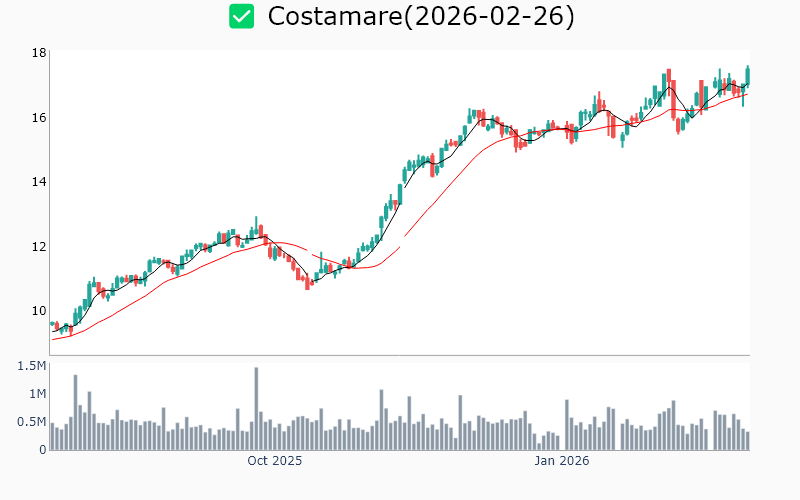
Task: Click the gap in the red moving average line
Action: tap(402, 241)
